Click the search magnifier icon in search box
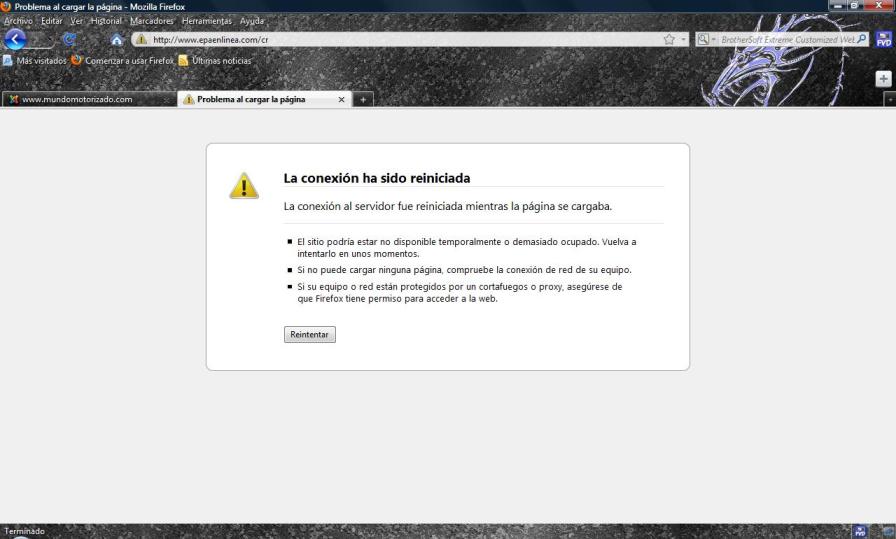This screenshot has height=539, width=896. (862, 39)
